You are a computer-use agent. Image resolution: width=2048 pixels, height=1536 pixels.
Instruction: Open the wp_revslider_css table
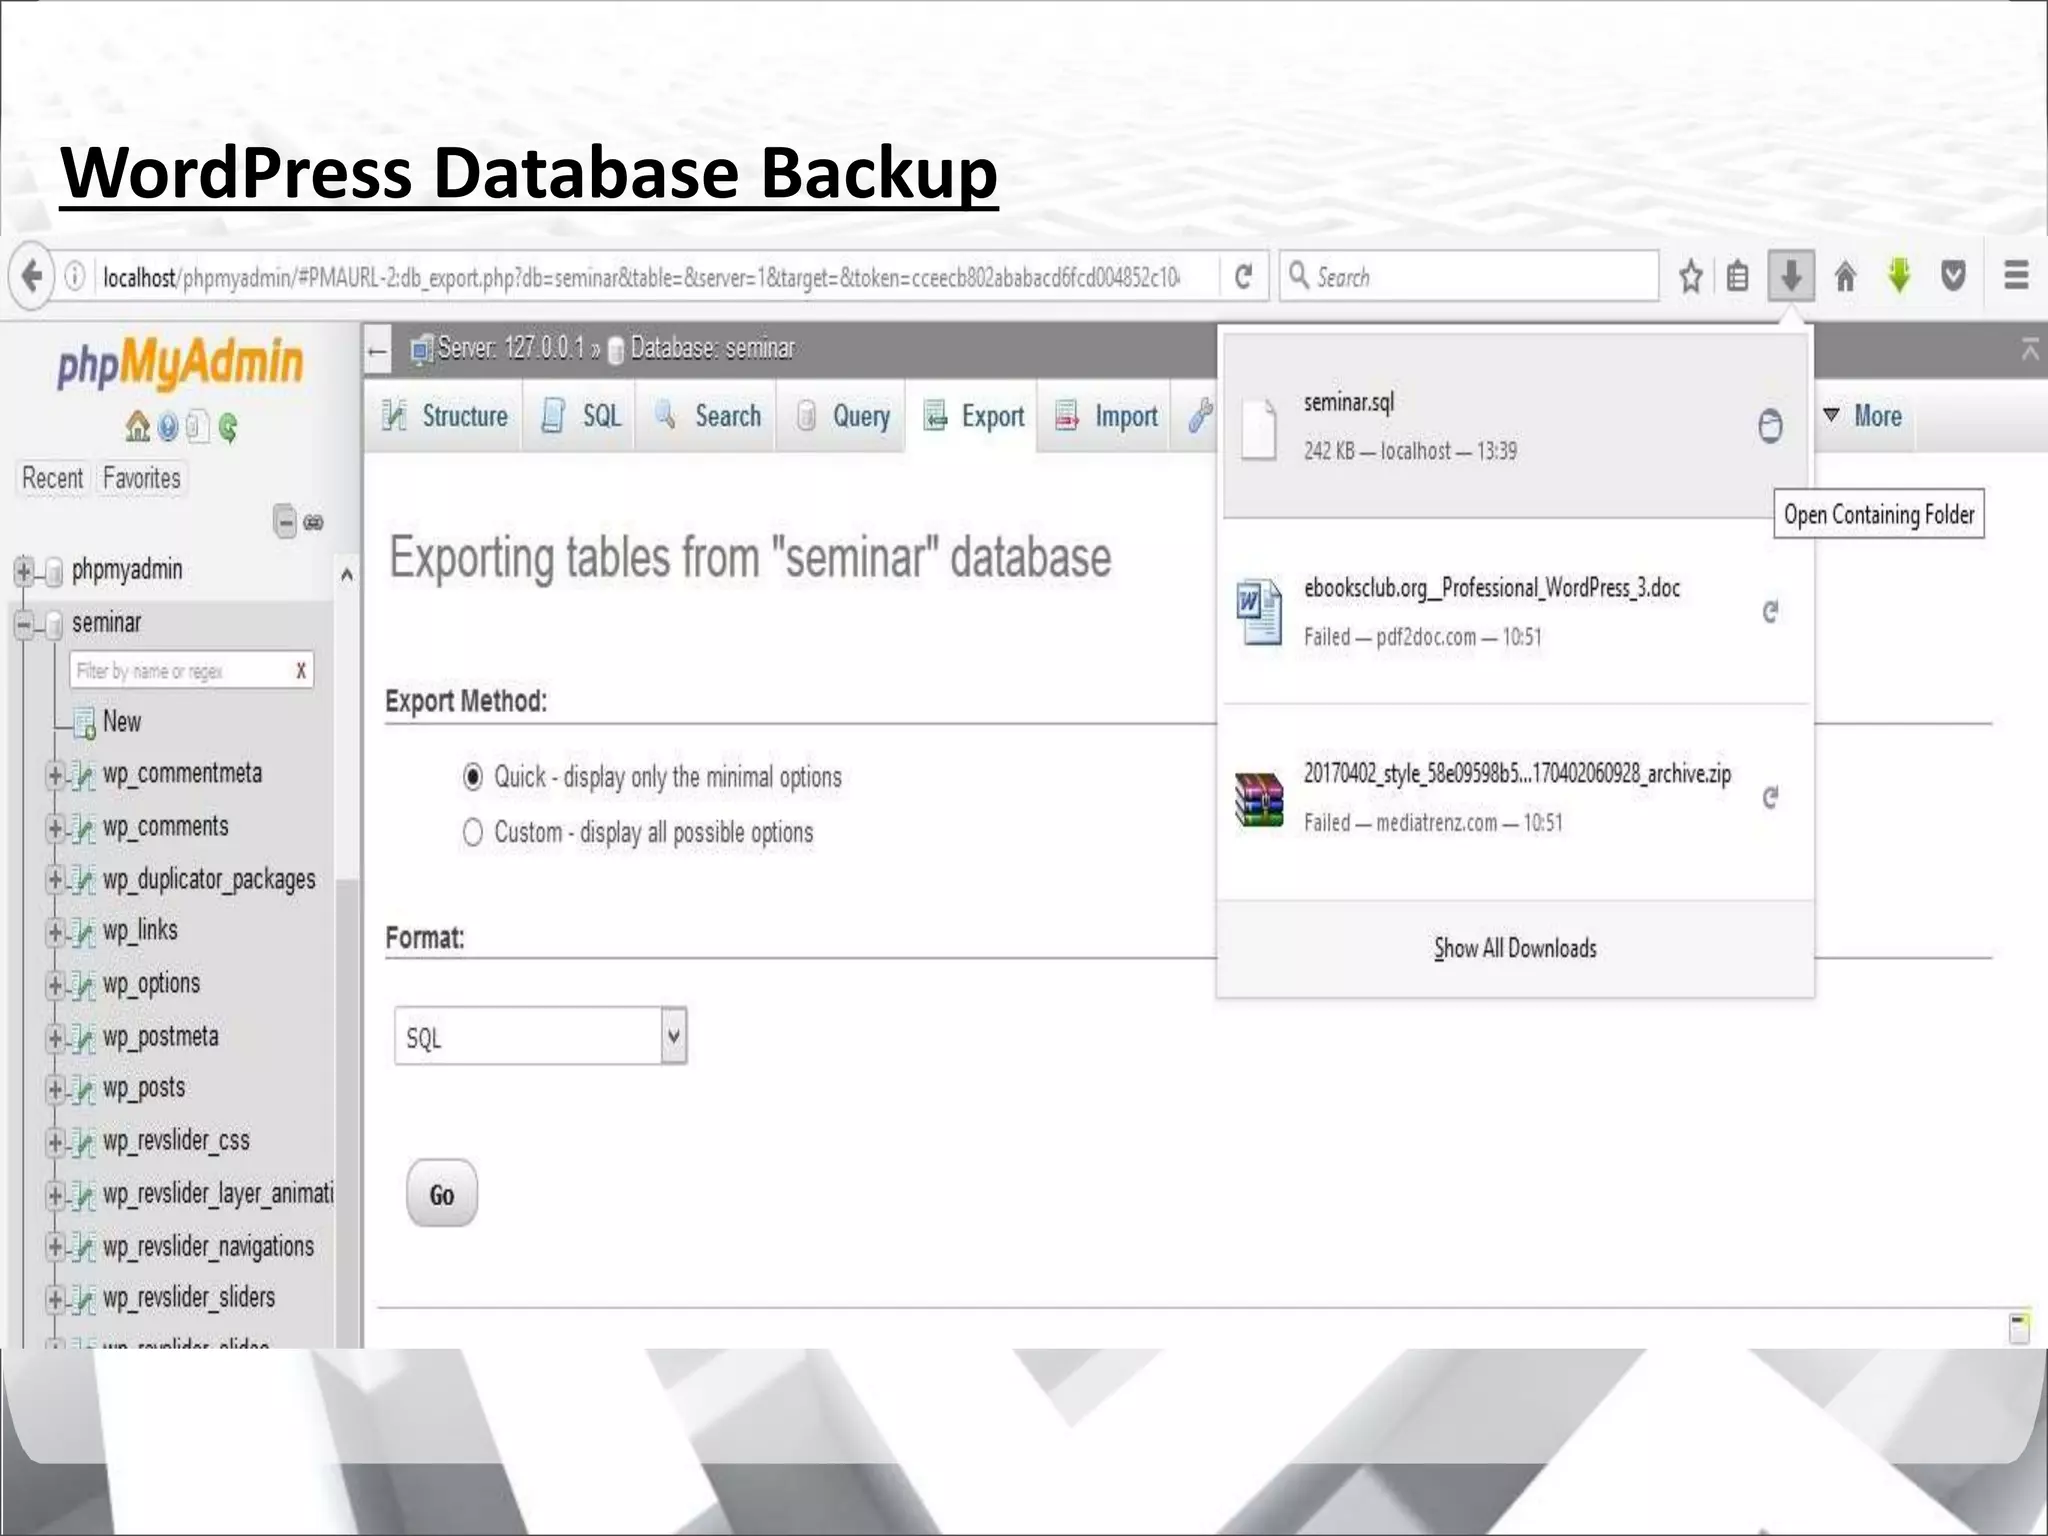[x=176, y=1141]
